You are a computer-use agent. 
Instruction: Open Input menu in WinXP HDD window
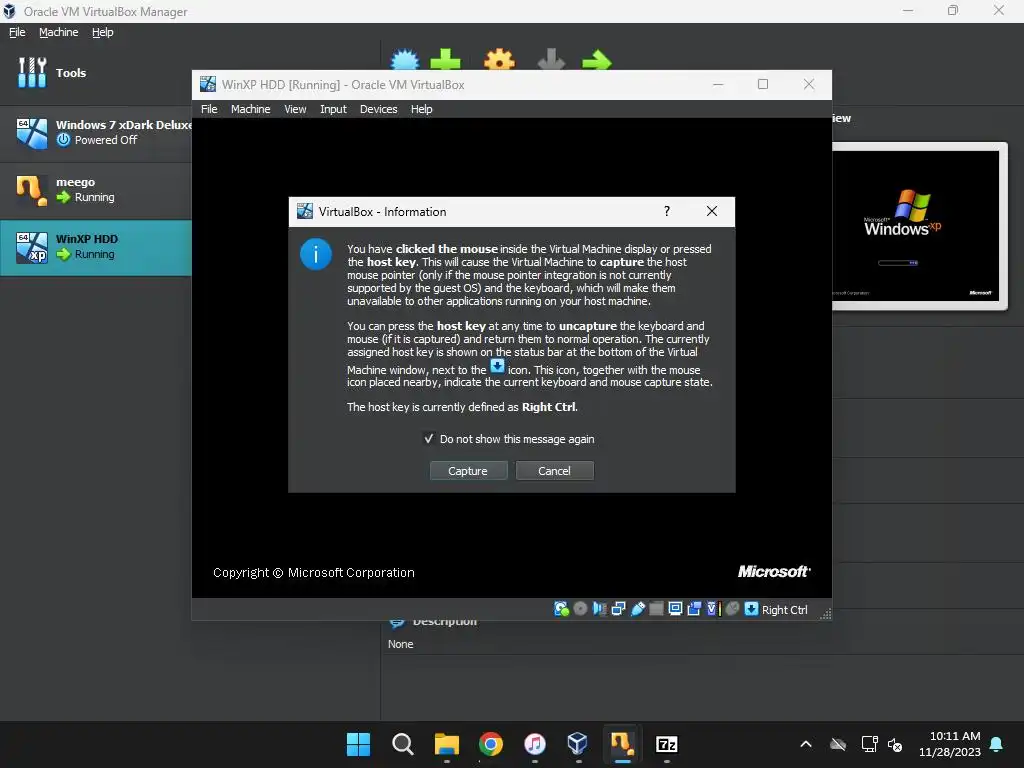click(333, 109)
